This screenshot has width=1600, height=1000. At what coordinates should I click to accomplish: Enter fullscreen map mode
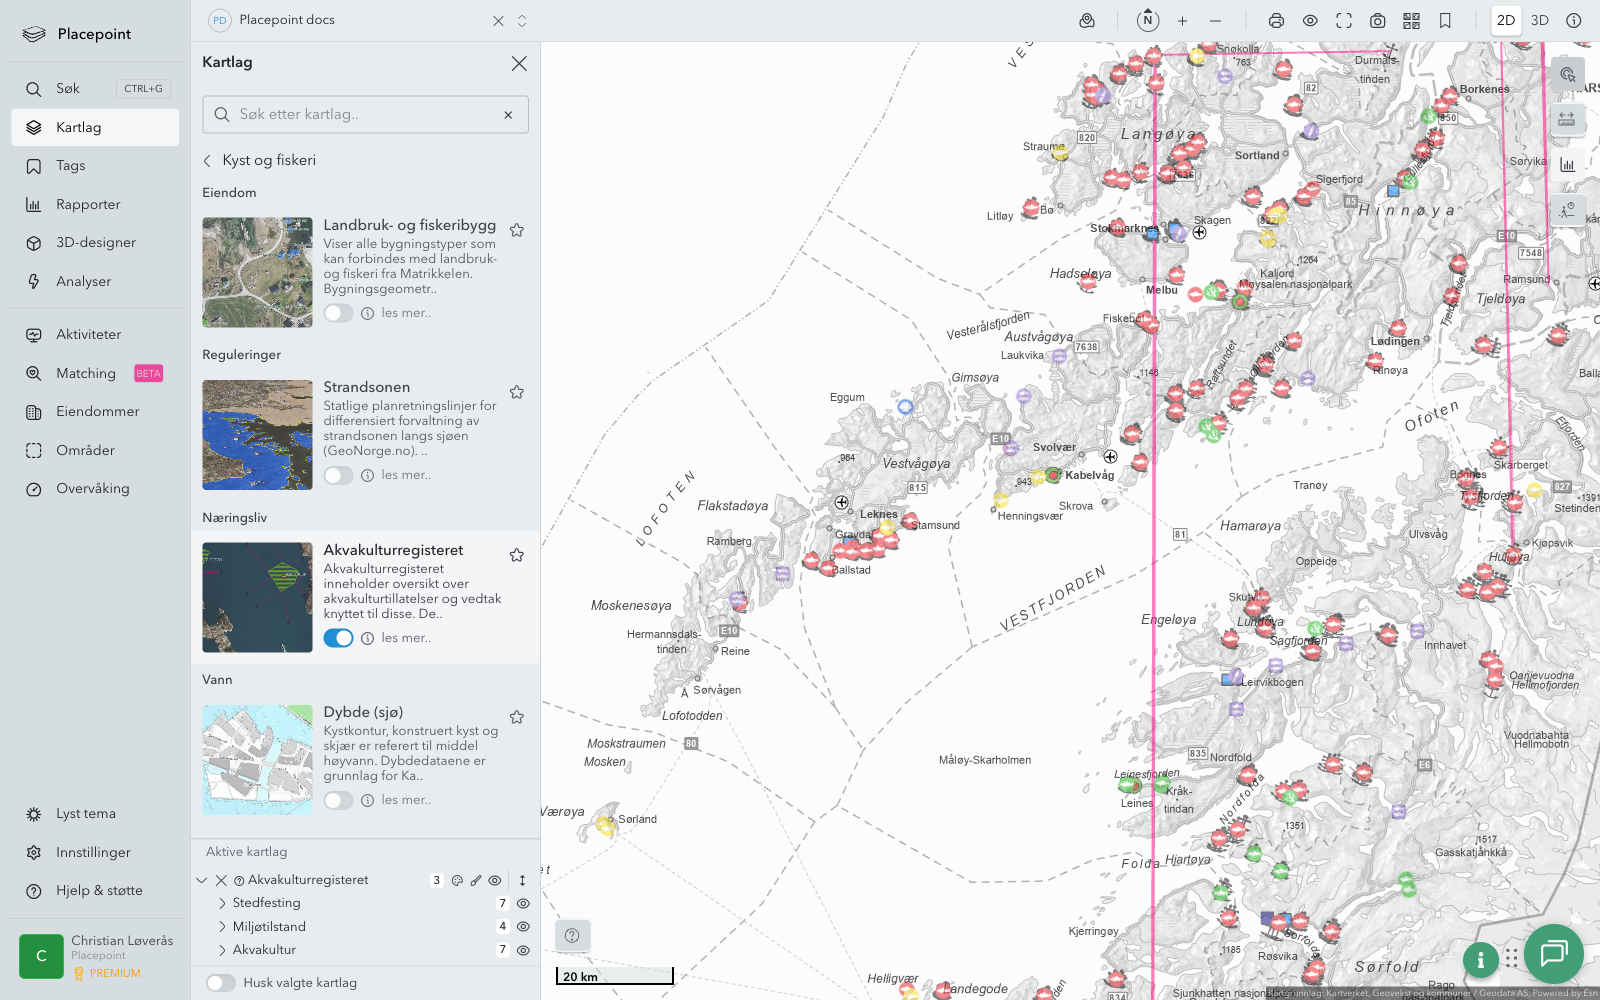point(1344,21)
